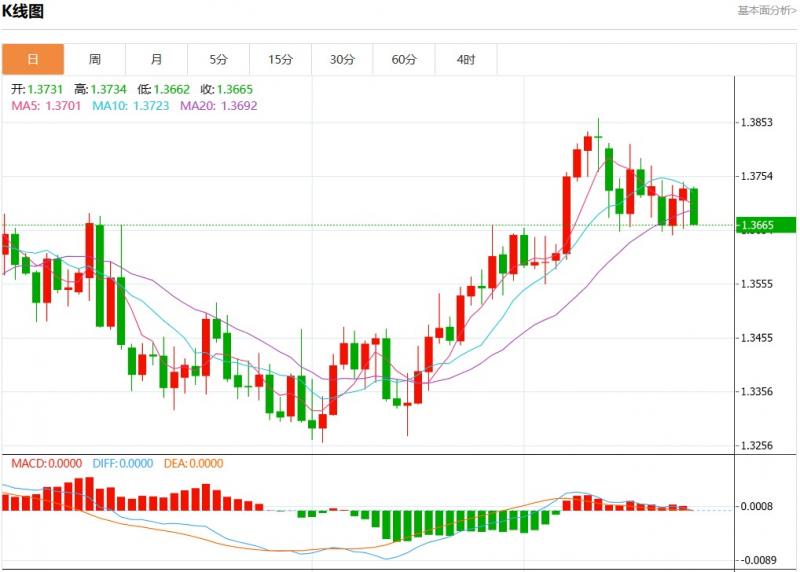Click the K线图 chart title

coord(23,11)
